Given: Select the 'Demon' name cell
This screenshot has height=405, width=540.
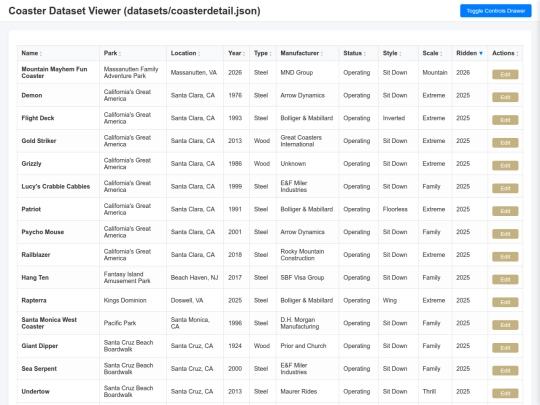Looking at the screenshot, I should (x=58, y=95).
